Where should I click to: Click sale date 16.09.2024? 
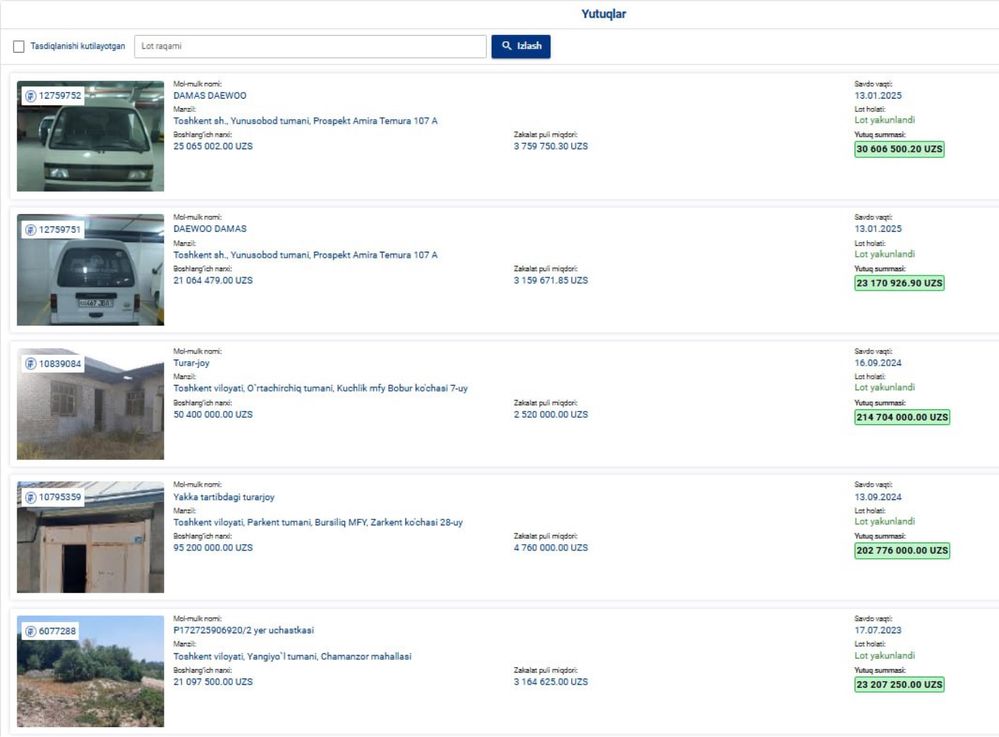click(878, 362)
